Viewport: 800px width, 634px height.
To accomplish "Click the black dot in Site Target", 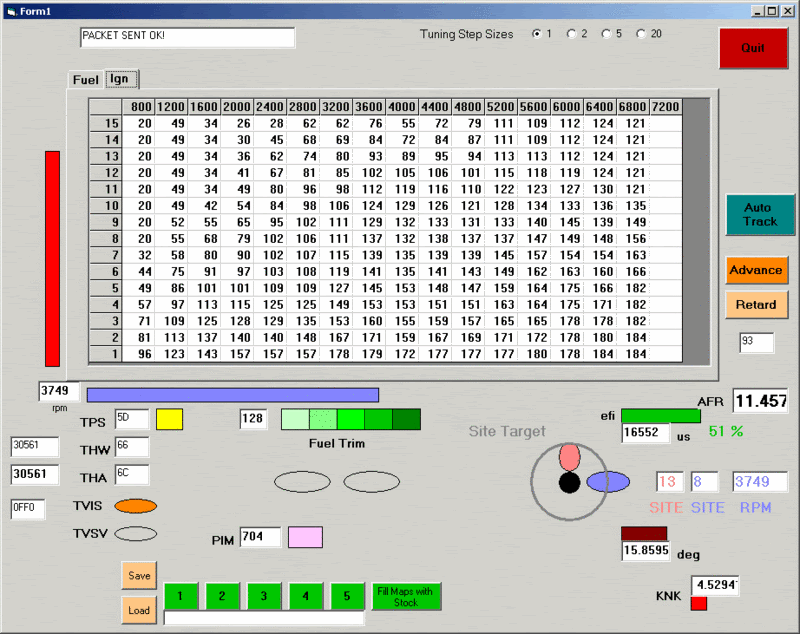I will coord(569,482).
